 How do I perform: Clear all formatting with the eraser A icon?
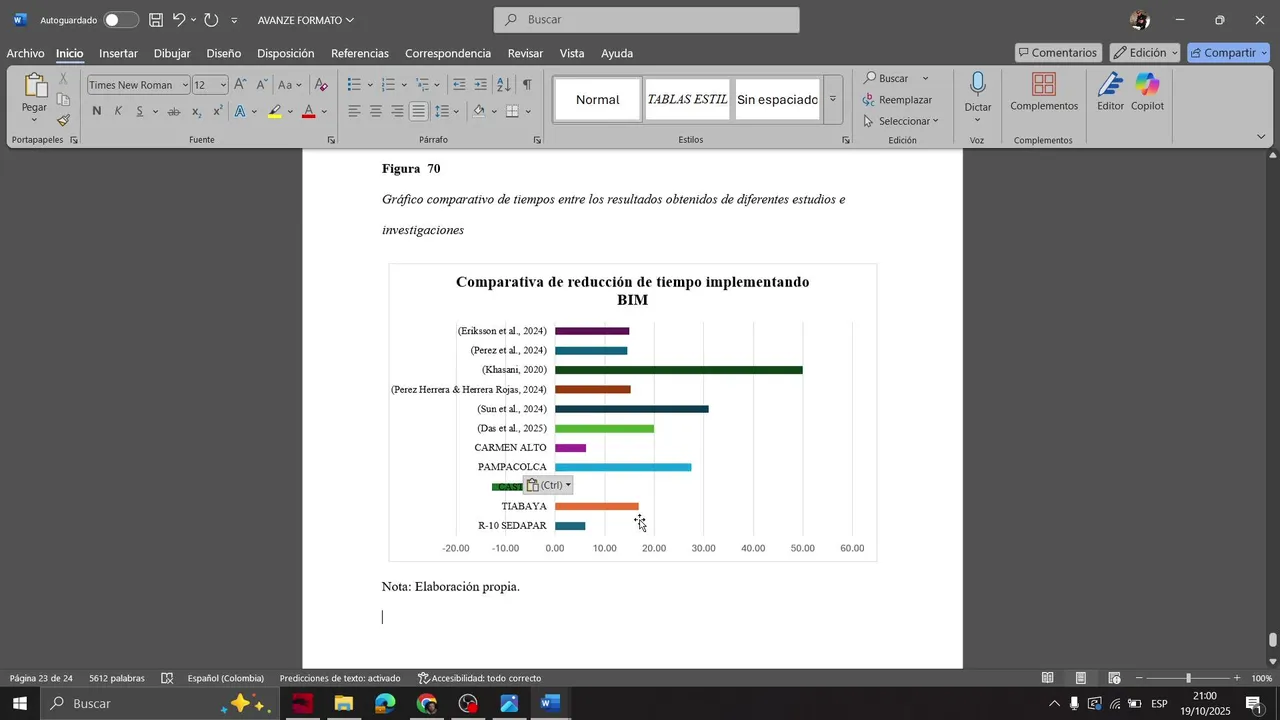coord(321,85)
